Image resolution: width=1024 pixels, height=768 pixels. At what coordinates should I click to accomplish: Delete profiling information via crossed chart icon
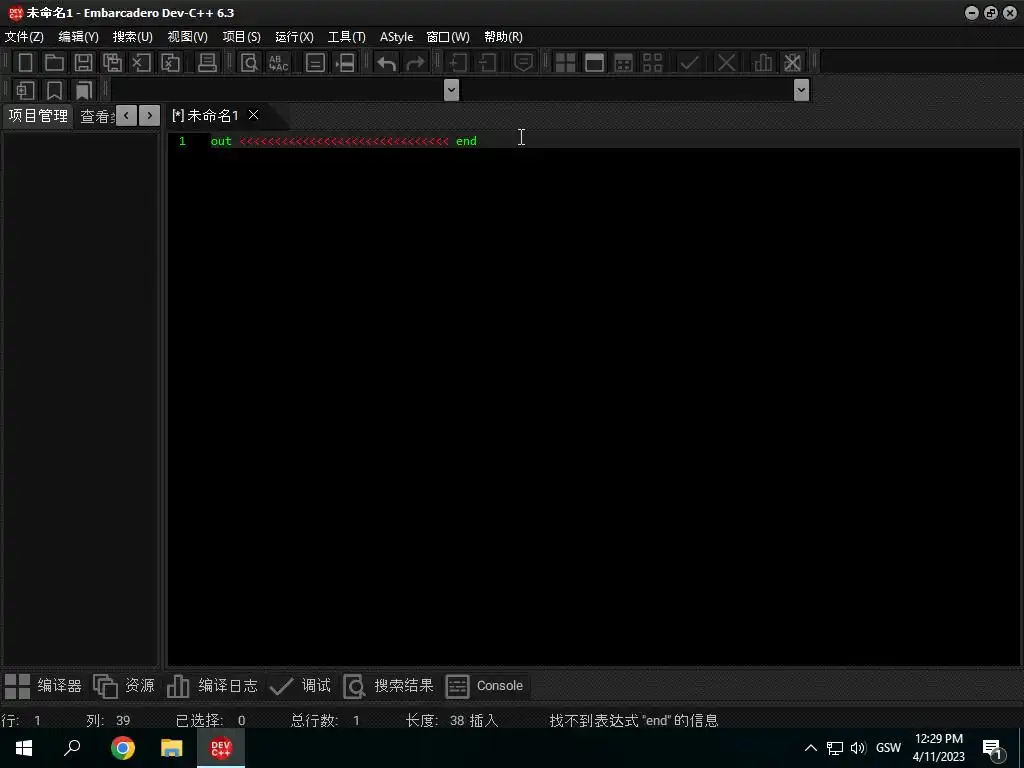(792, 63)
